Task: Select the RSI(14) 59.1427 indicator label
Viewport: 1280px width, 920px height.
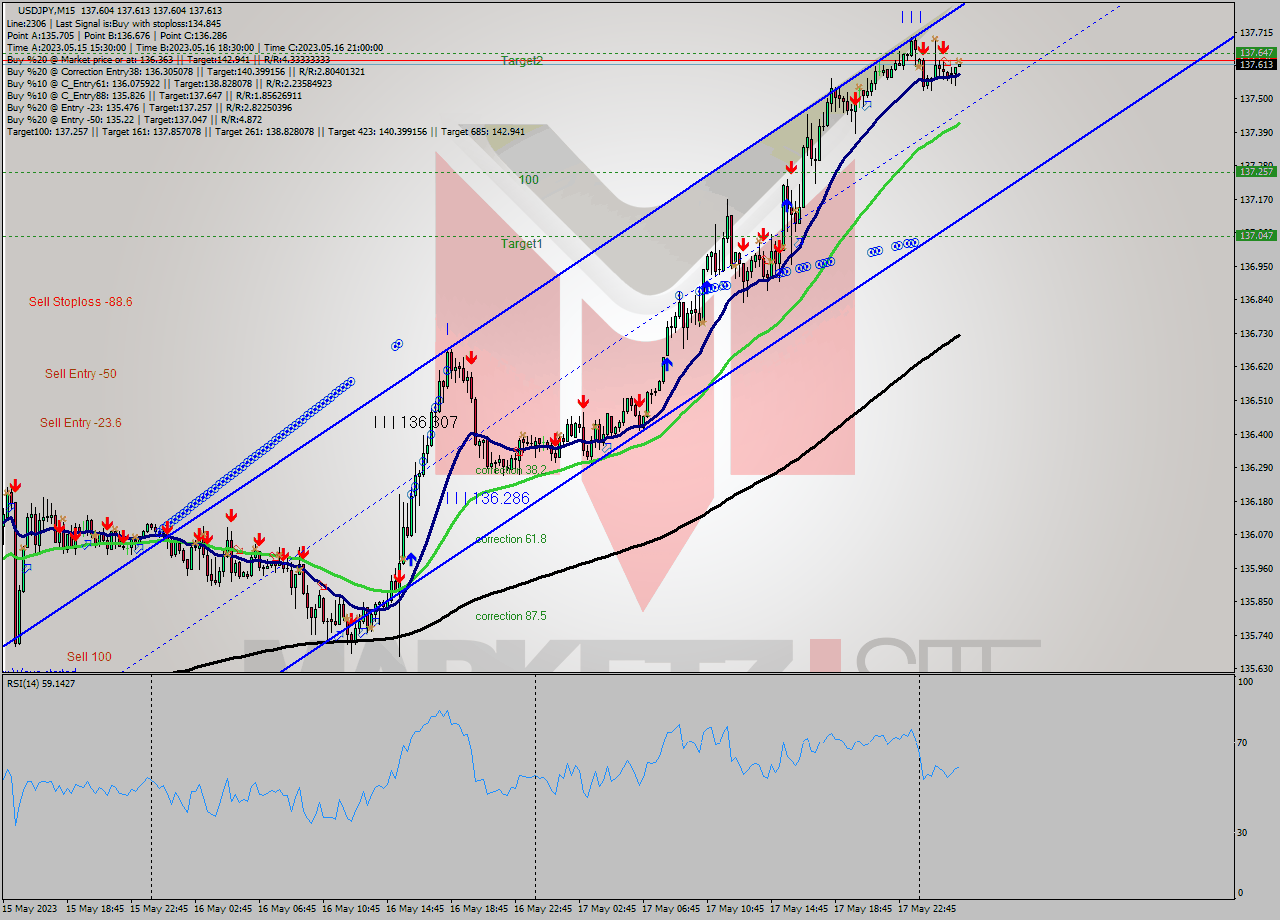Action: [x=41, y=683]
